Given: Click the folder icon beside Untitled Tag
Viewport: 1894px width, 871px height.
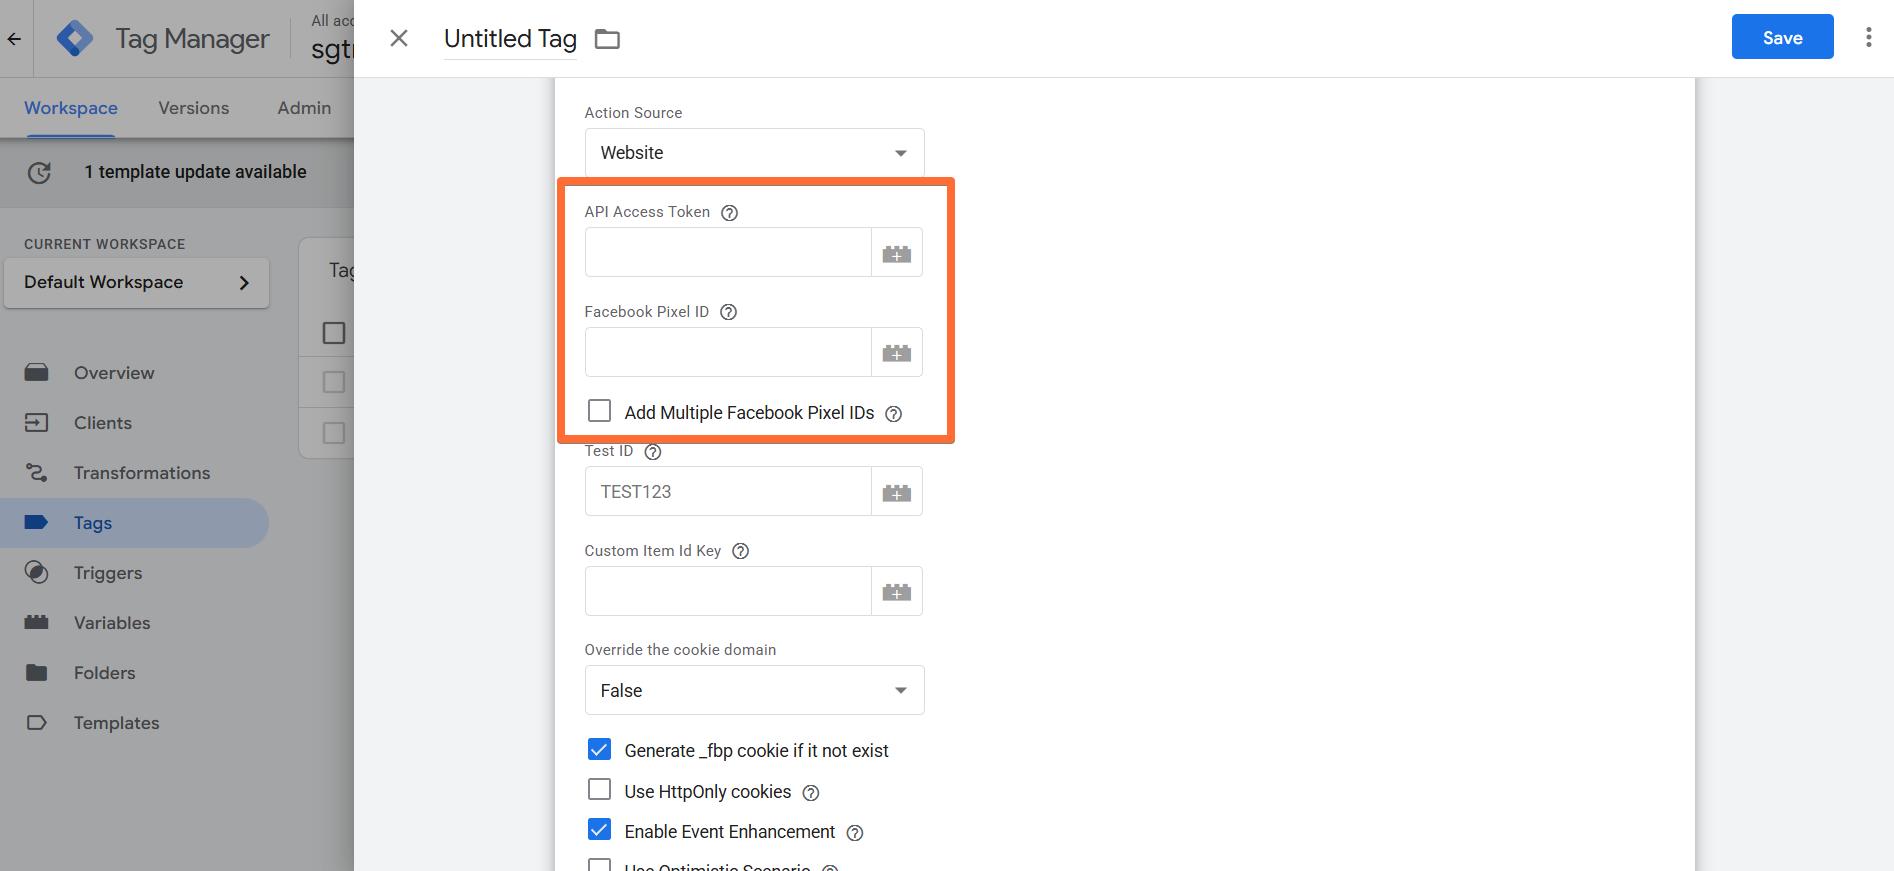Looking at the screenshot, I should pos(607,39).
